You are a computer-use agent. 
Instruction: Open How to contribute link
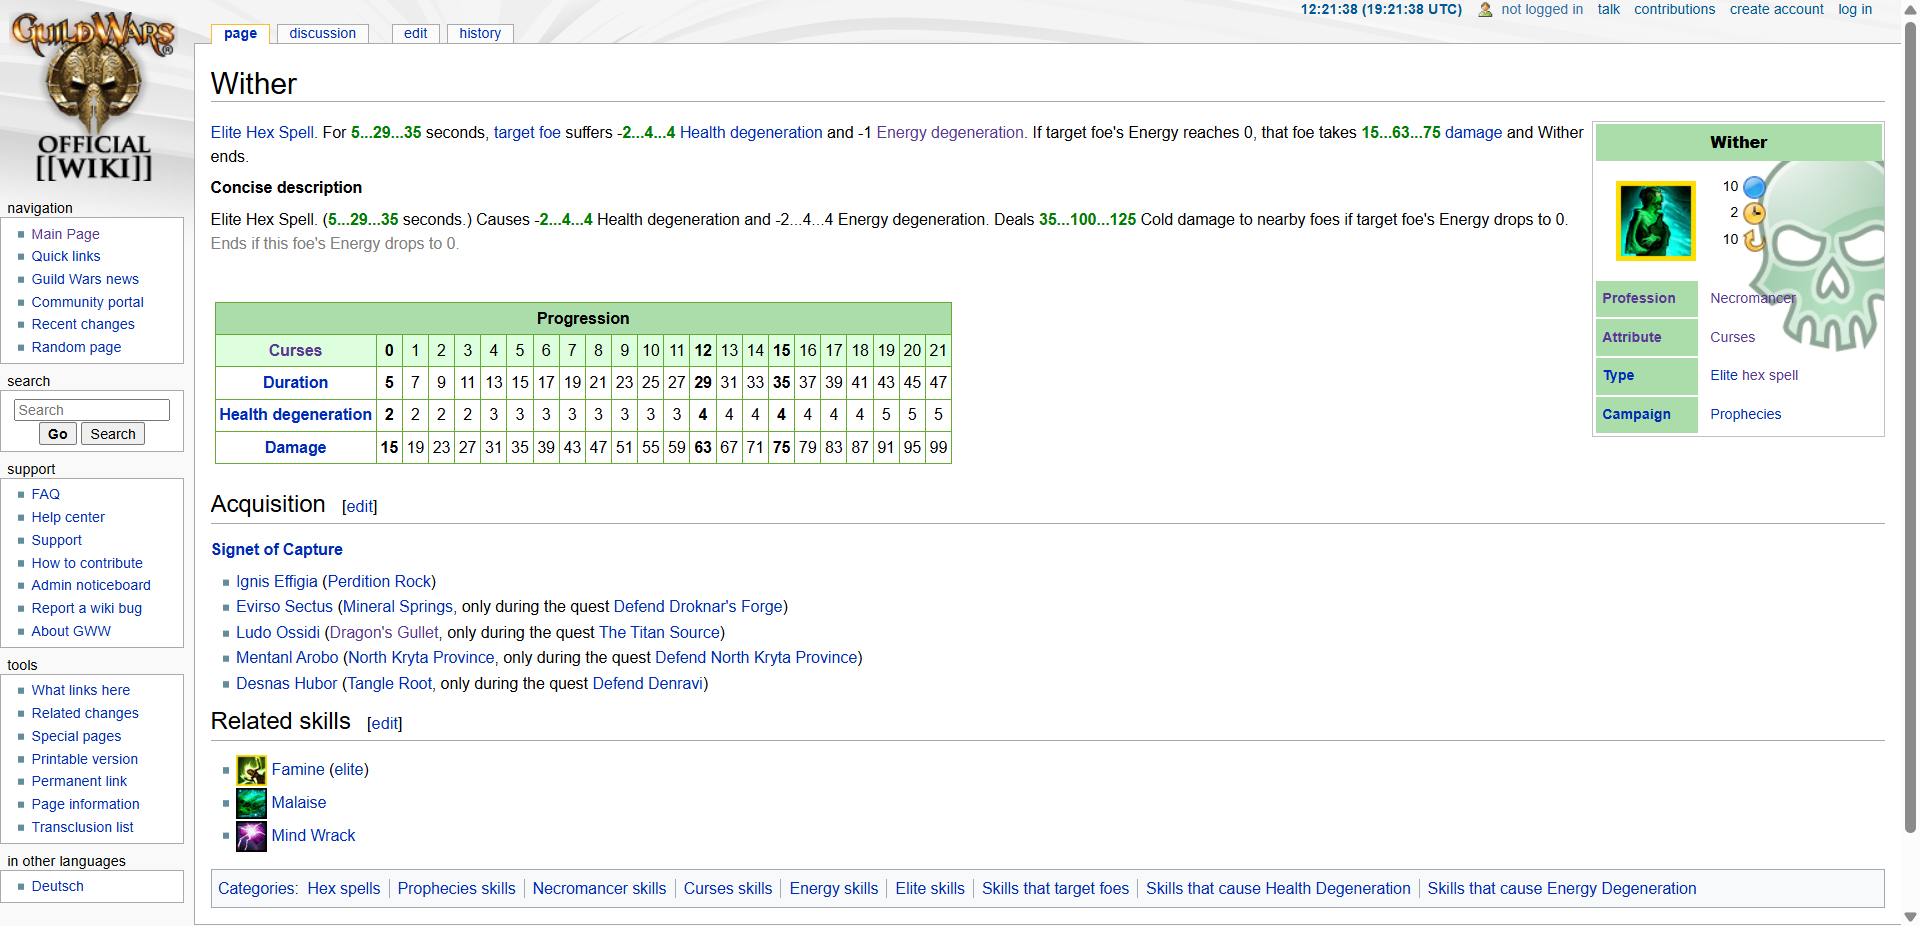click(x=87, y=563)
